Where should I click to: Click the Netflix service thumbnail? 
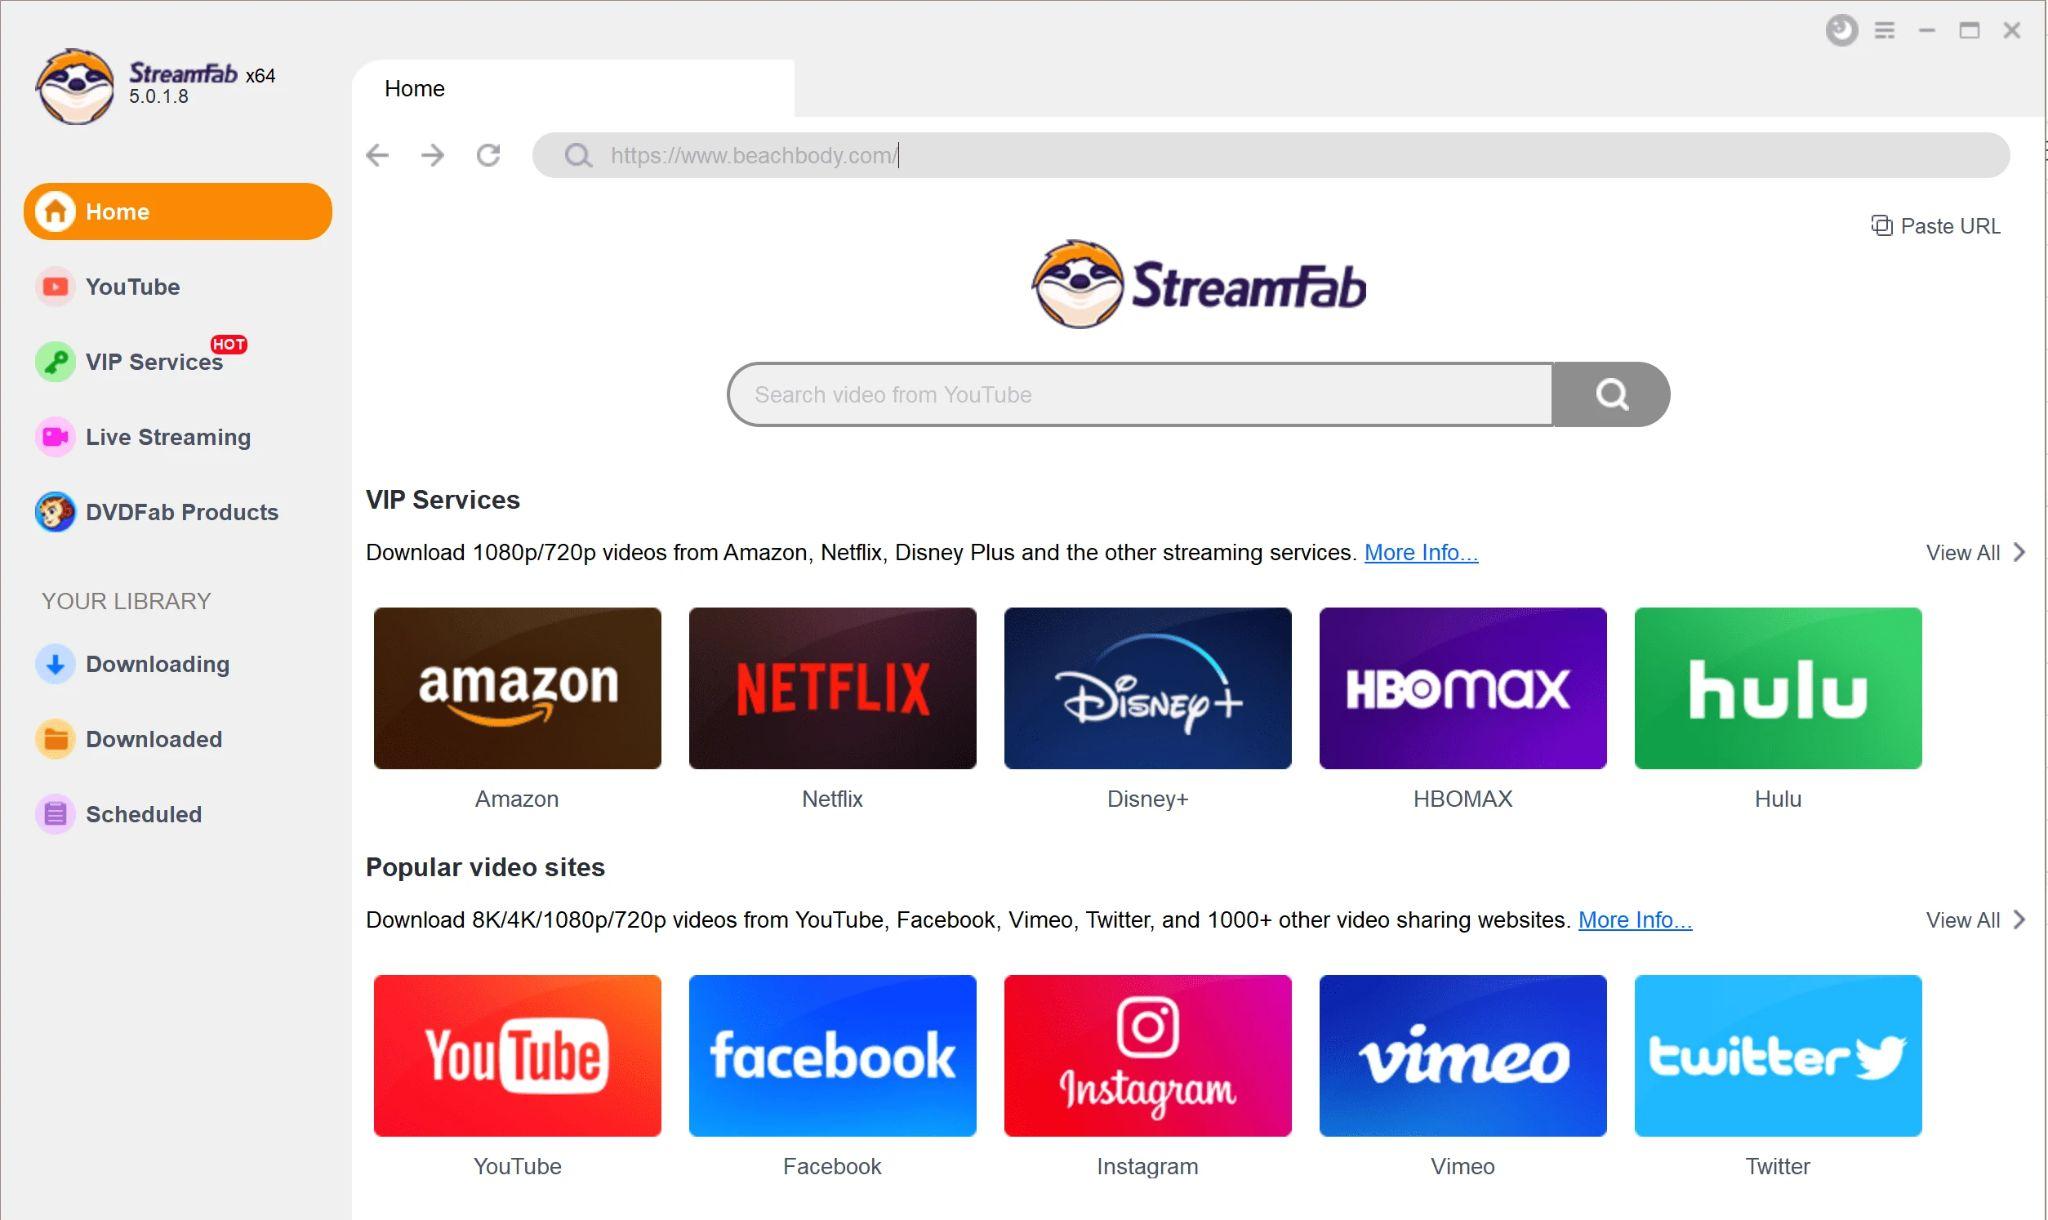[832, 688]
